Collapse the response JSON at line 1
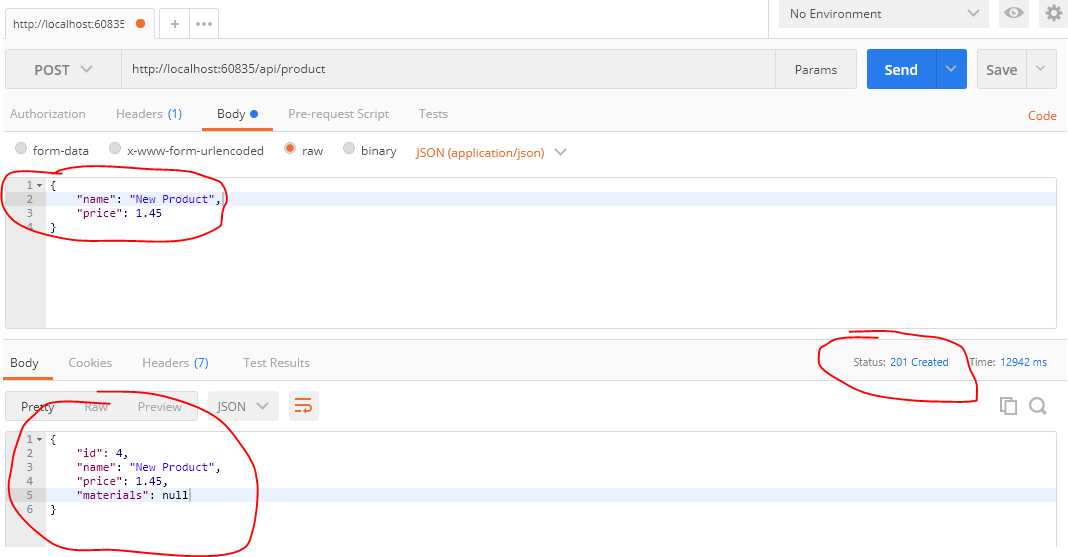The width and height of the screenshot is (1068, 557). coord(40,439)
